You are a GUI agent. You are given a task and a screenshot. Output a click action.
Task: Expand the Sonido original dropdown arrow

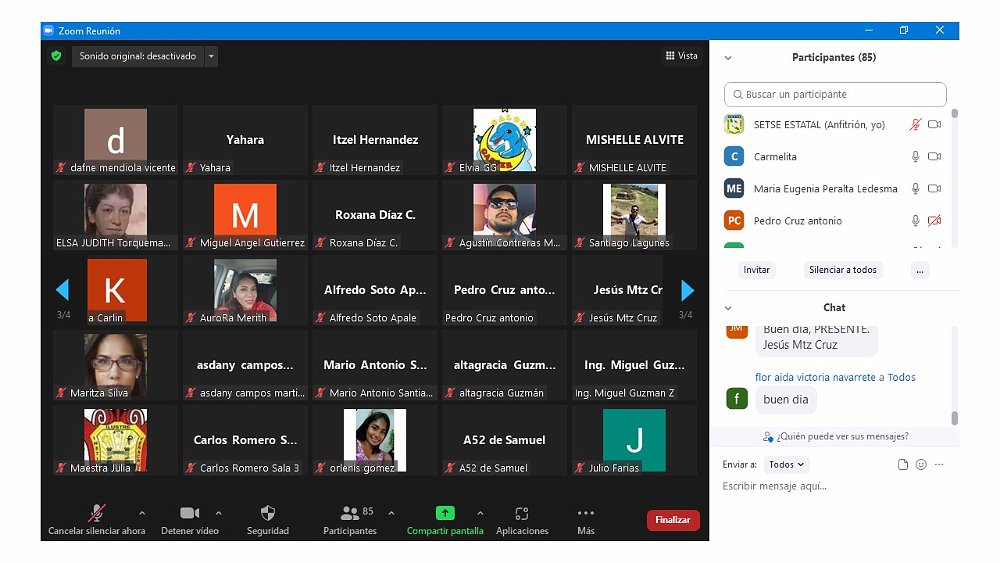(211, 57)
